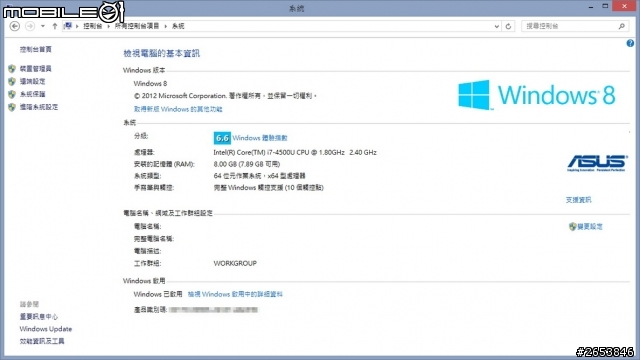Click the Windows 8 logo

click(537, 95)
